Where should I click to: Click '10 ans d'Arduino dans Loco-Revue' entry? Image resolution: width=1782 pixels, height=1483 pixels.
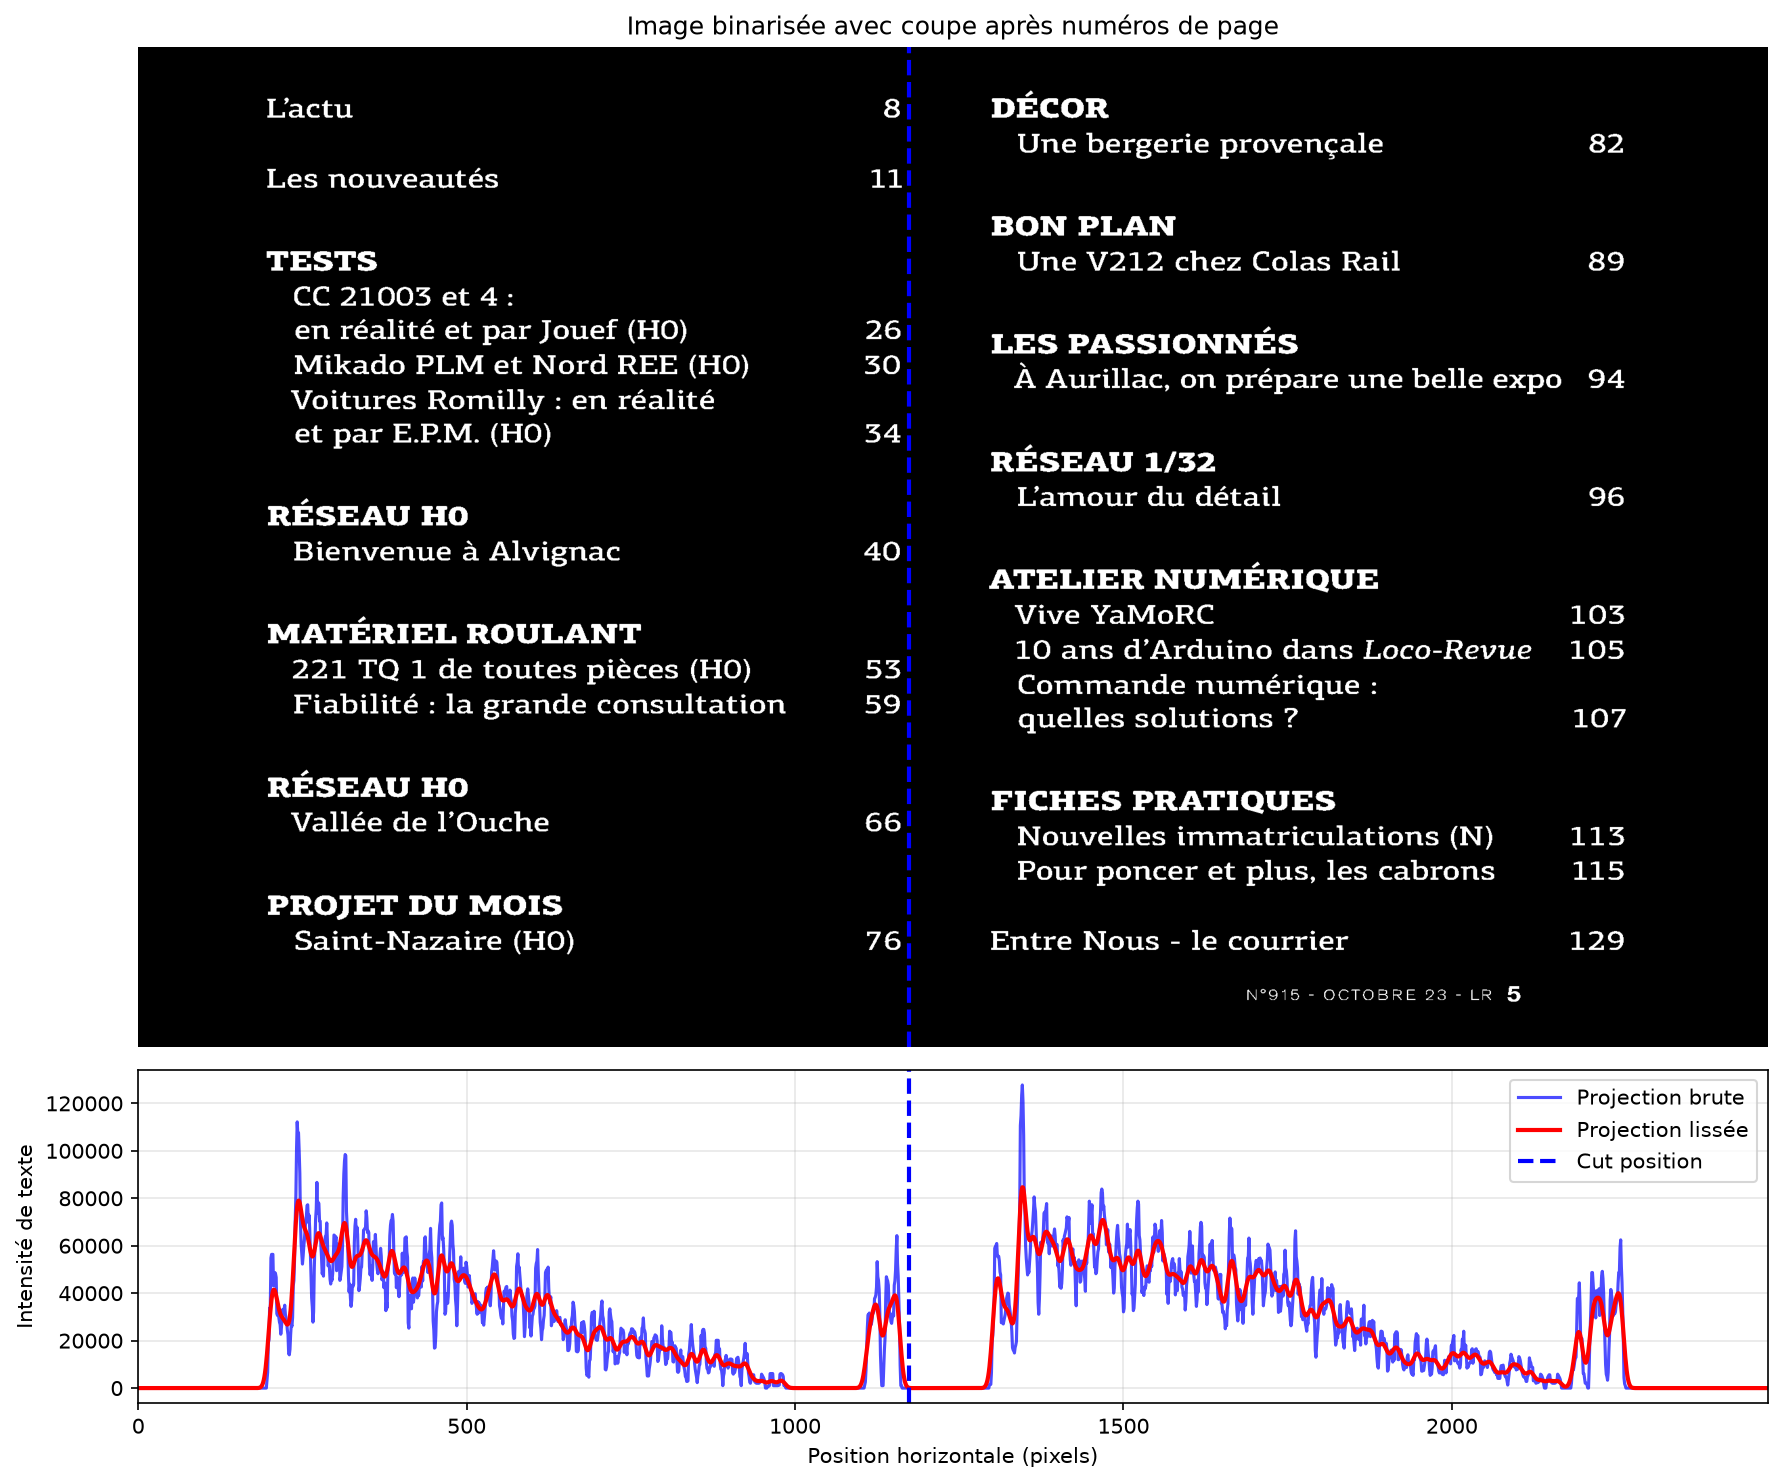(x=1273, y=650)
